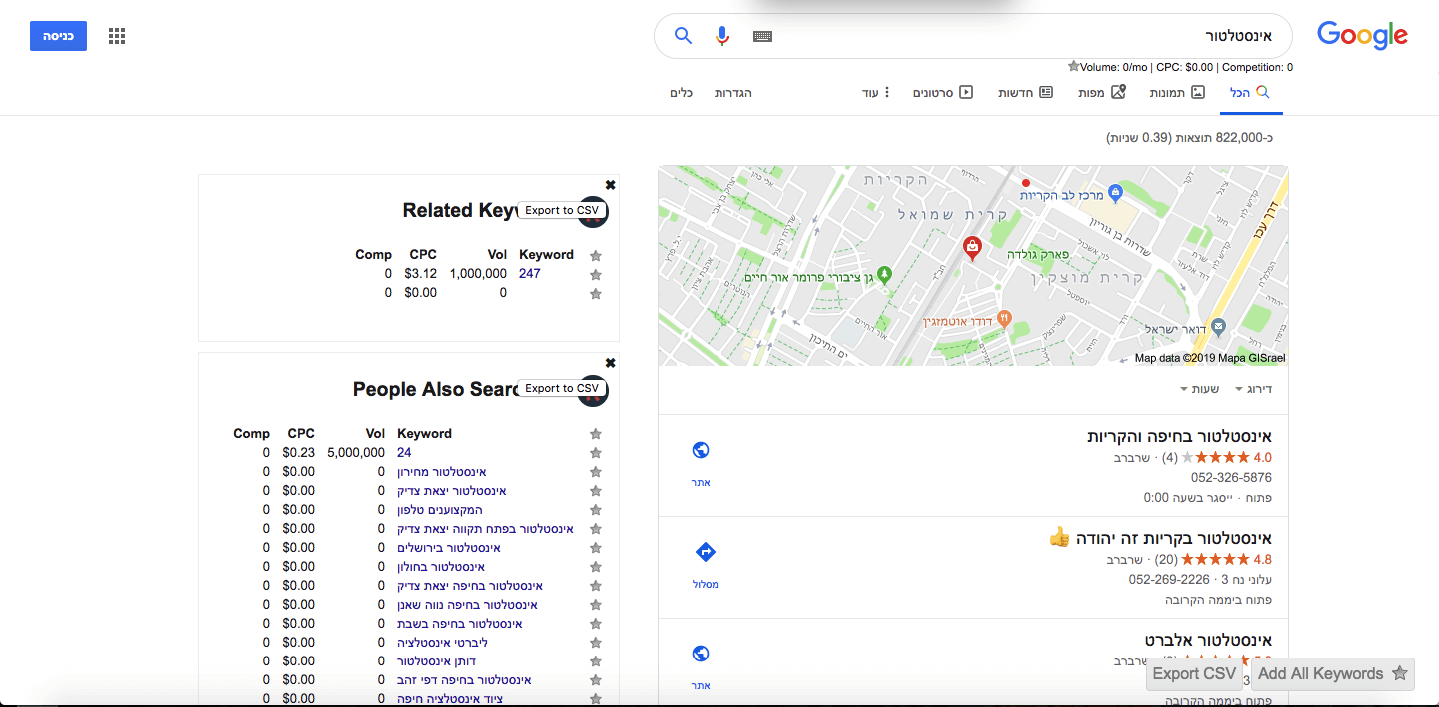Toggle star for keyword 247
This screenshot has width=1439, height=707.
click(x=596, y=274)
